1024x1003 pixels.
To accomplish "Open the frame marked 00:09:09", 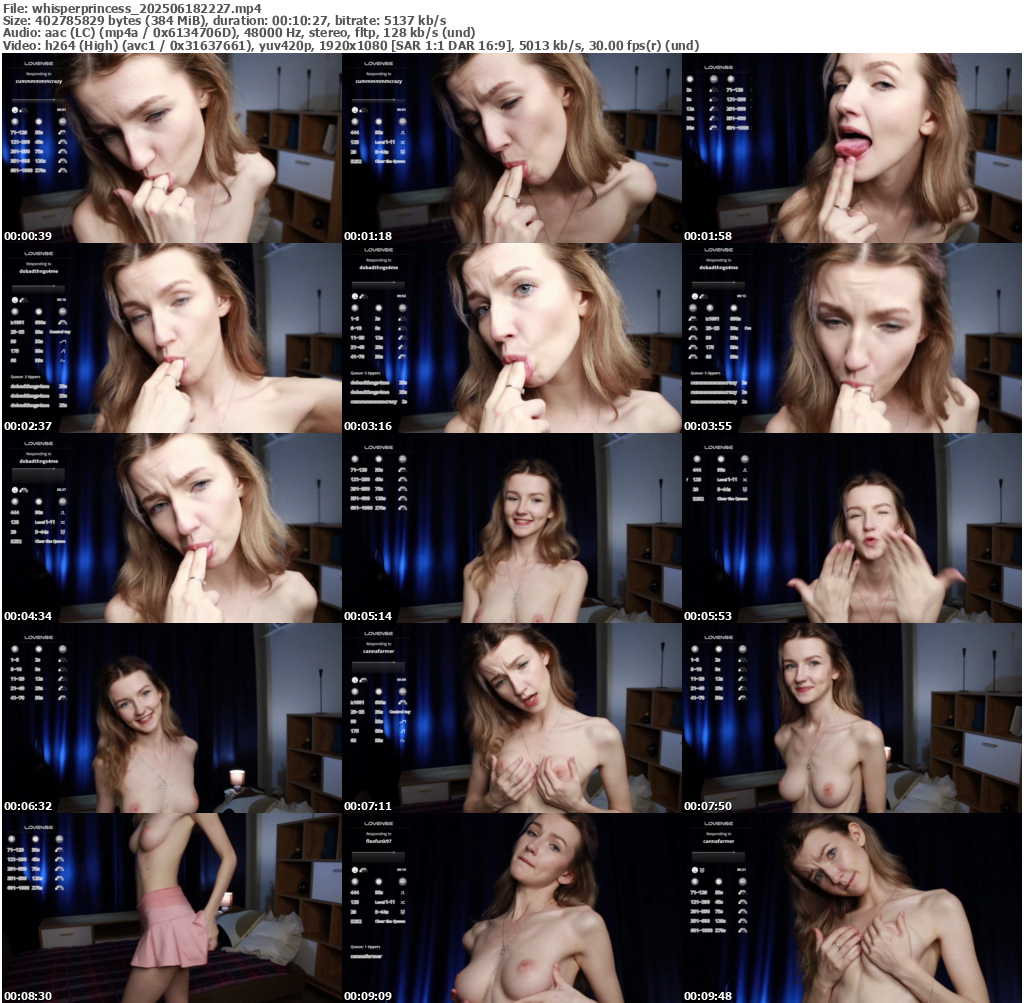I will 511,908.
